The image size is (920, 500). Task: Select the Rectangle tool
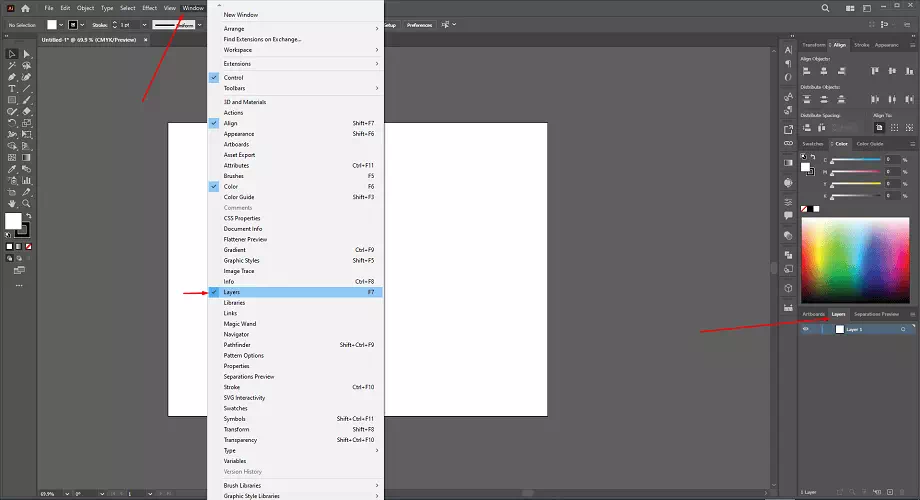coord(12,100)
